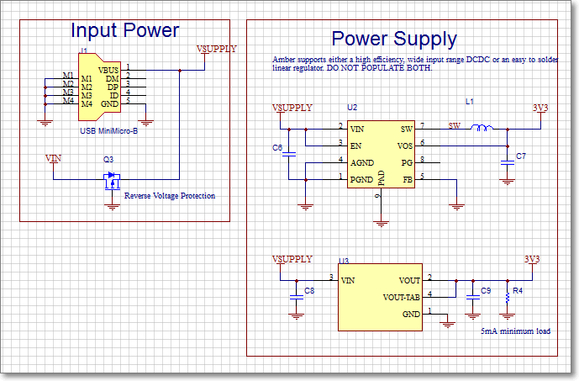
Task: Select the Q3 MOSFET symbol
Action: pos(112,181)
